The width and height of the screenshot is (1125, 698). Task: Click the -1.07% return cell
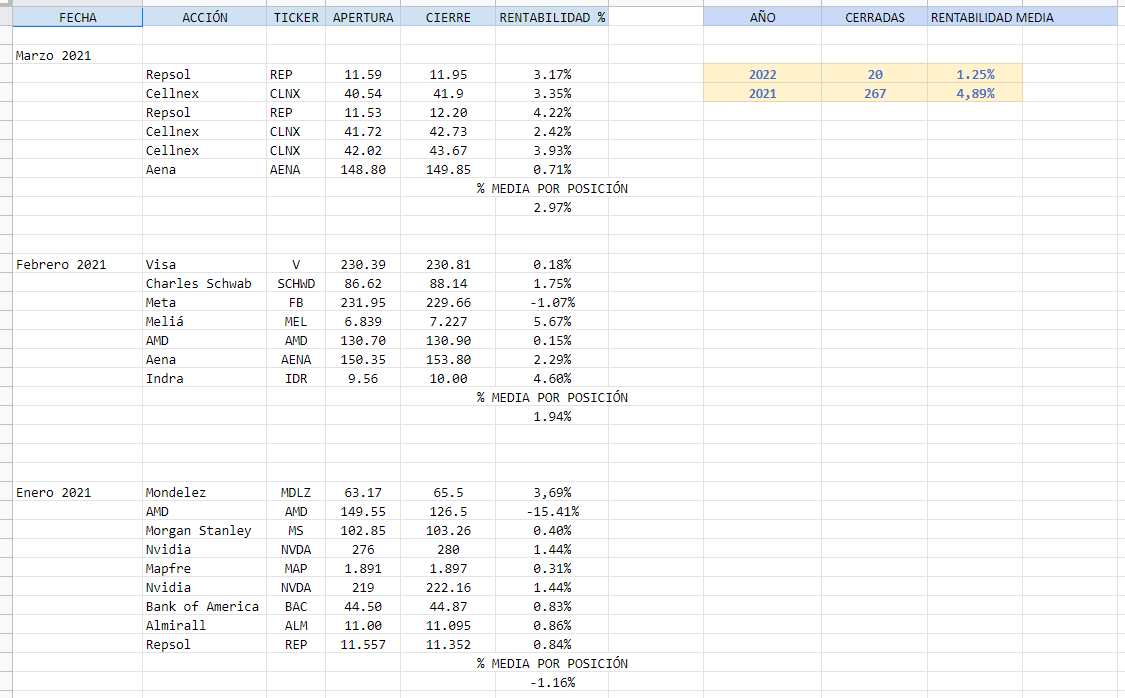coord(552,303)
